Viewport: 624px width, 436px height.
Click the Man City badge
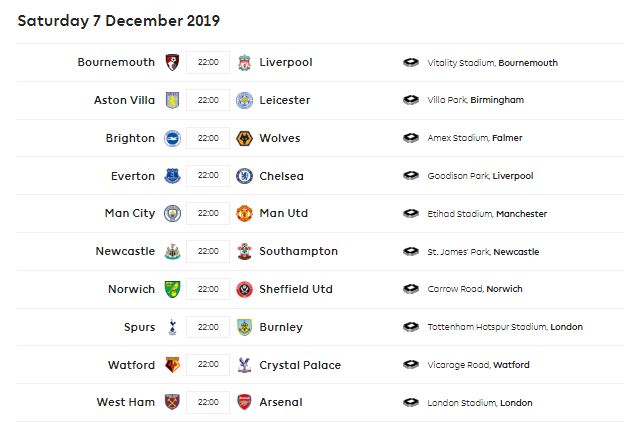[x=173, y=213]
